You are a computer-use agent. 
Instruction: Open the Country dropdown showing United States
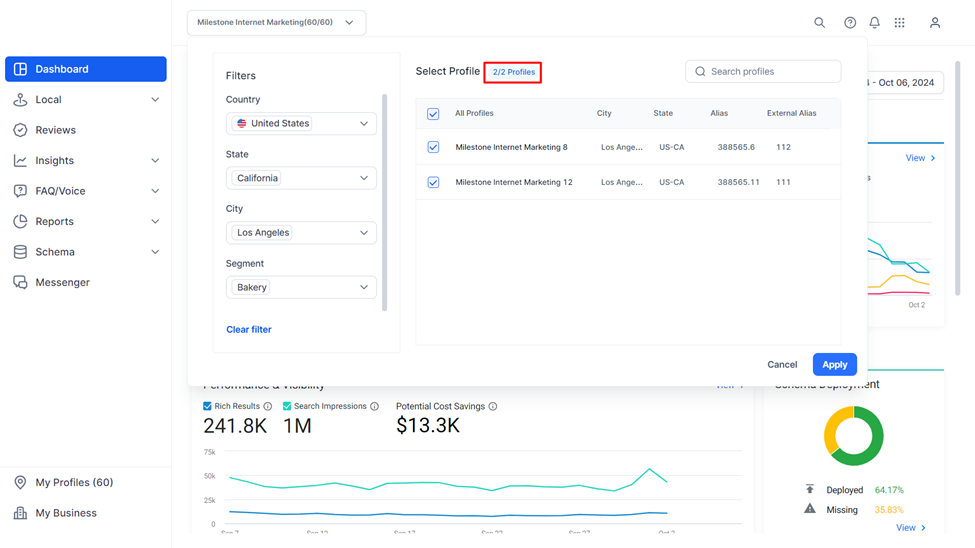pos(301,123)
